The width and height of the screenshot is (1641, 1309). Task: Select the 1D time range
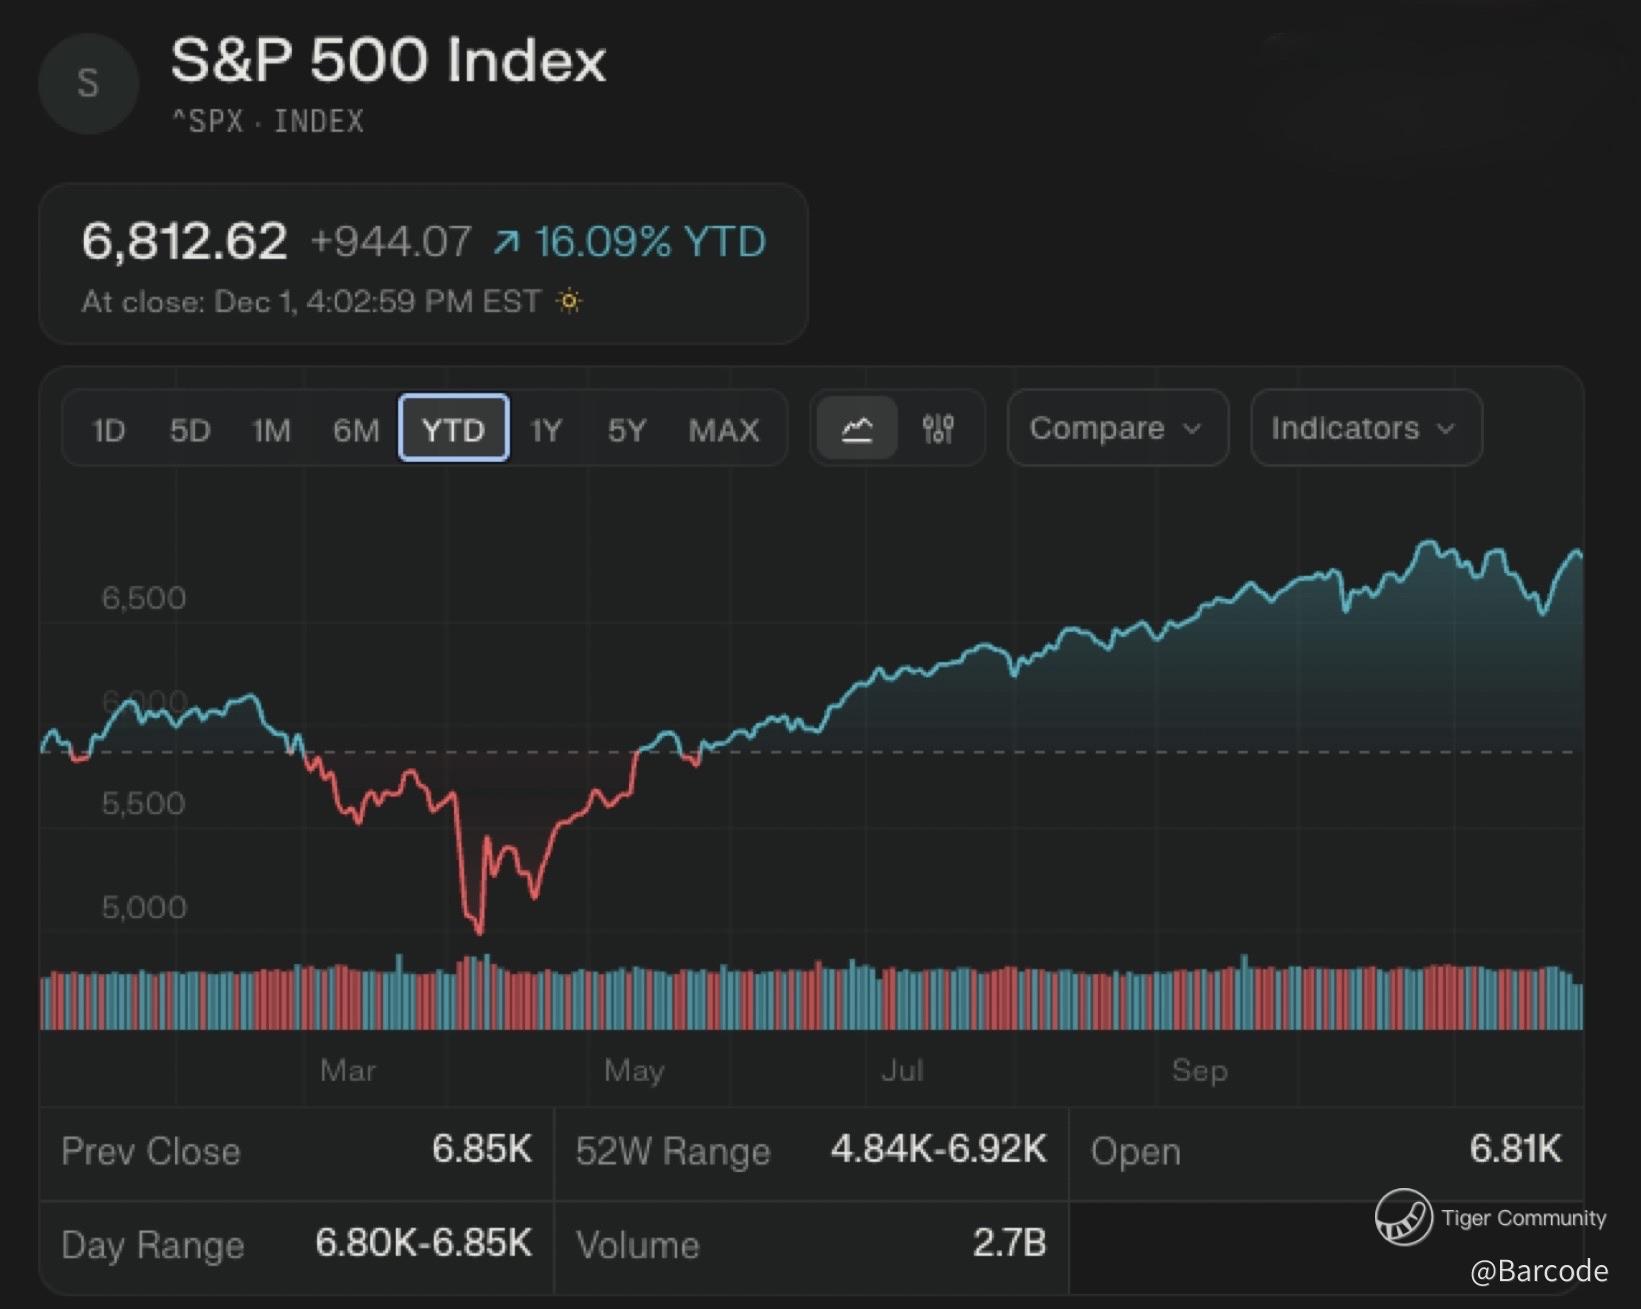(x=108, y=430)
